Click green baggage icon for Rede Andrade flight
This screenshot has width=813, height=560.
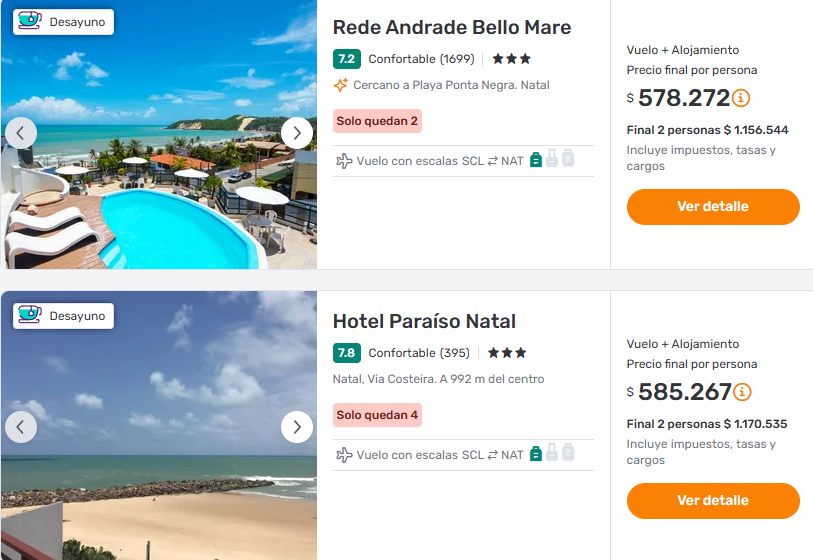(536, 159)
